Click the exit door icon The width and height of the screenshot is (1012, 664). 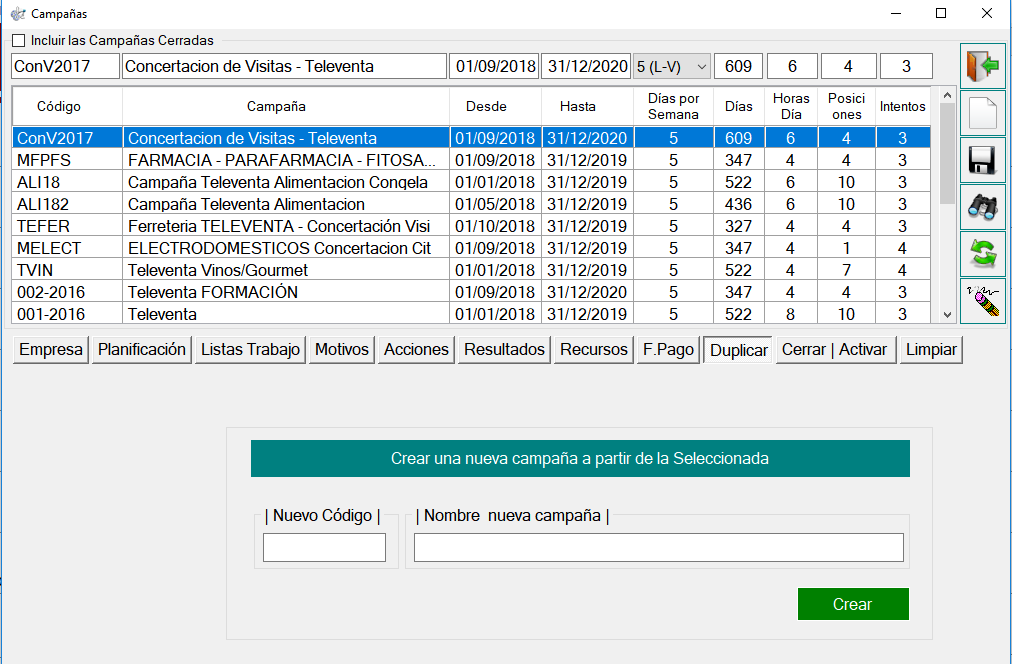coord(982,66)
